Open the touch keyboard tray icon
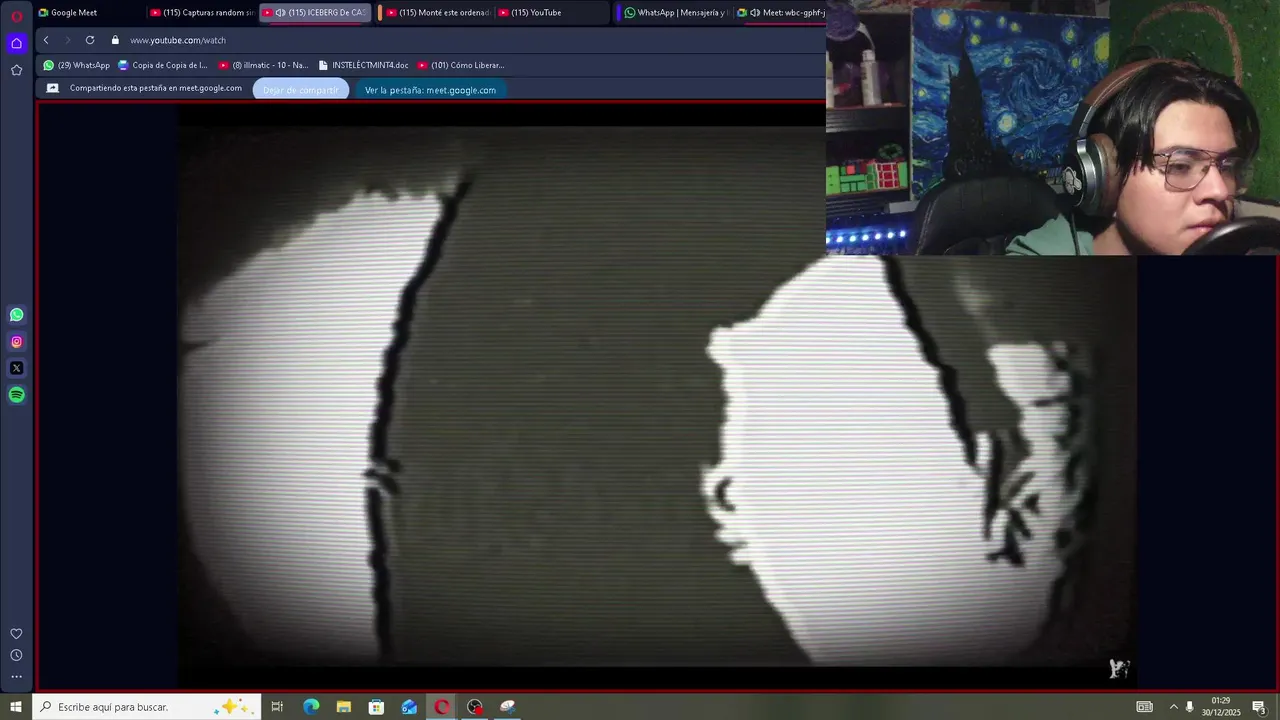1280x720 pixels. click(1145, 706)
